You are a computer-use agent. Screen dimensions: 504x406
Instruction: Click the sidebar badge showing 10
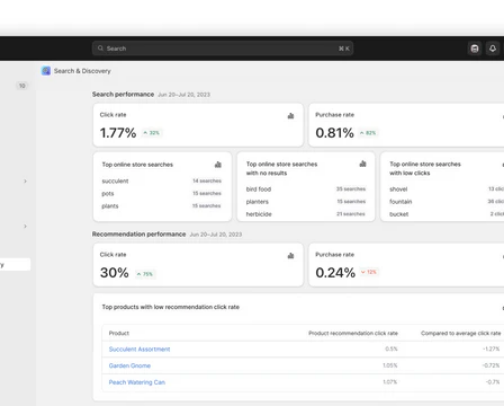22,86
